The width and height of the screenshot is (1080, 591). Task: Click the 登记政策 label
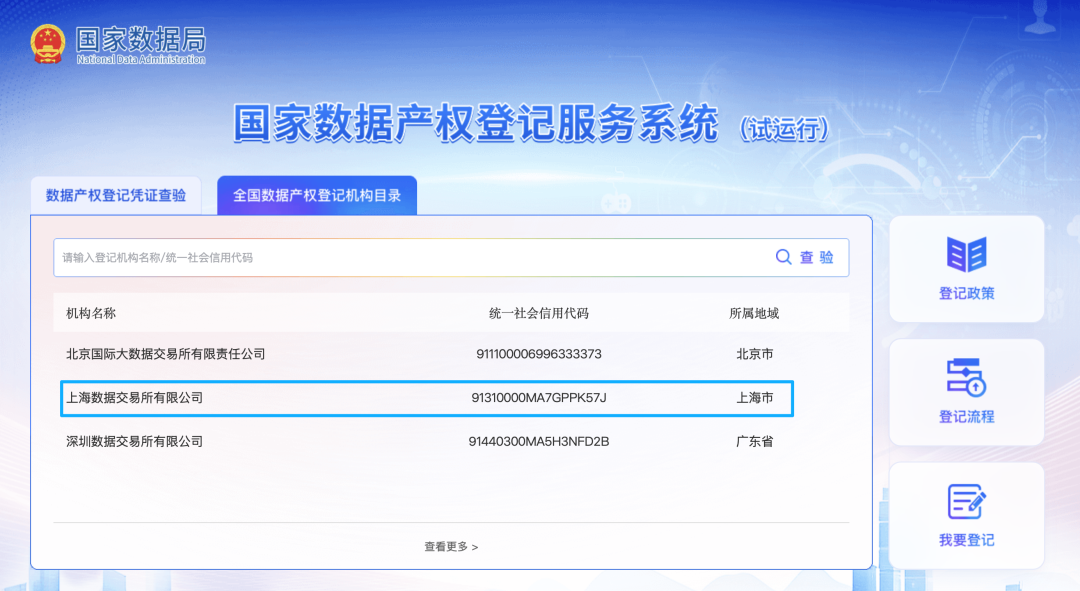[x=966, y=293]
